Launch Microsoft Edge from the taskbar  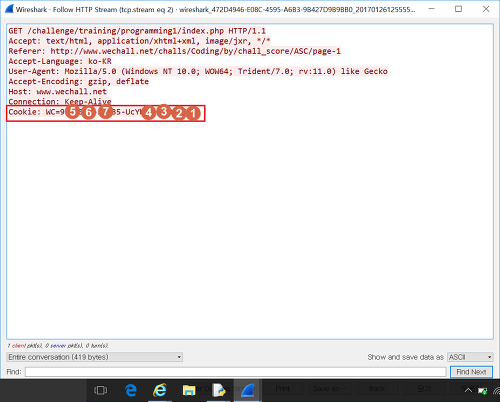[131, 390]
